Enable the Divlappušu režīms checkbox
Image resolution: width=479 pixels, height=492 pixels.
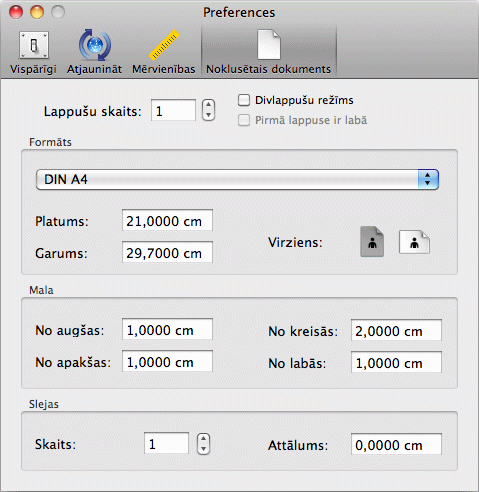[244, 100]
